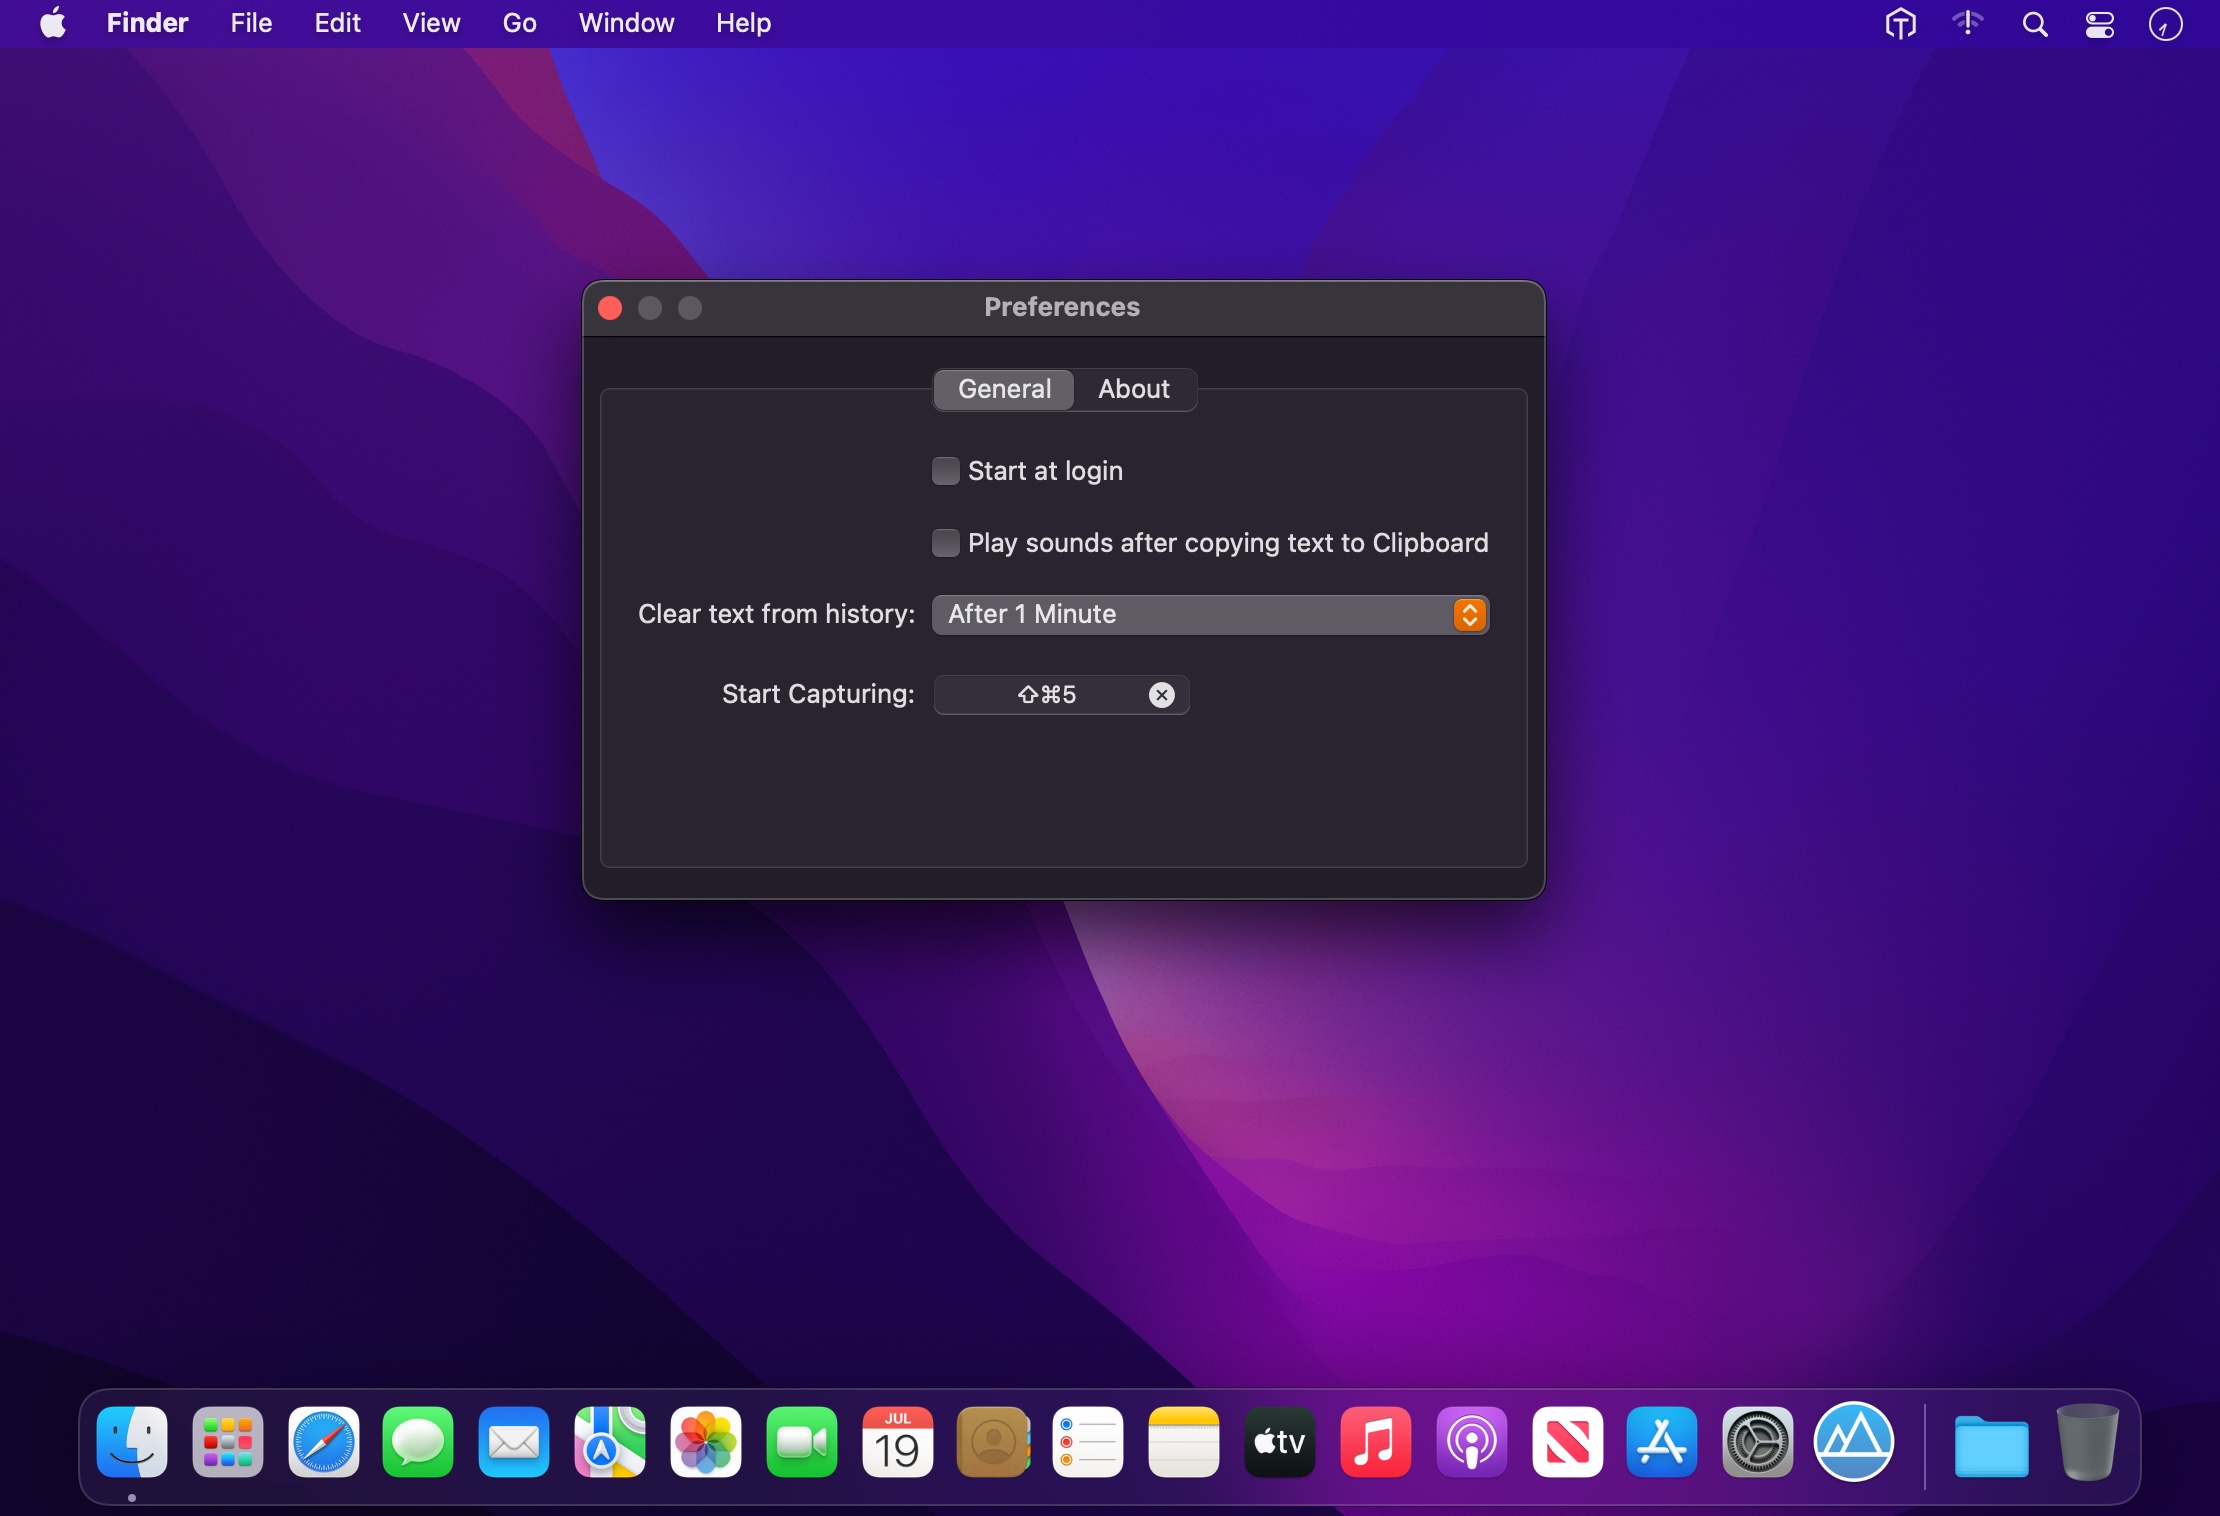The width and height of the screenshot is (2220, 1516).
Task: Clear the Start Capturing shortcut
Action: (x=1161, y=695)
